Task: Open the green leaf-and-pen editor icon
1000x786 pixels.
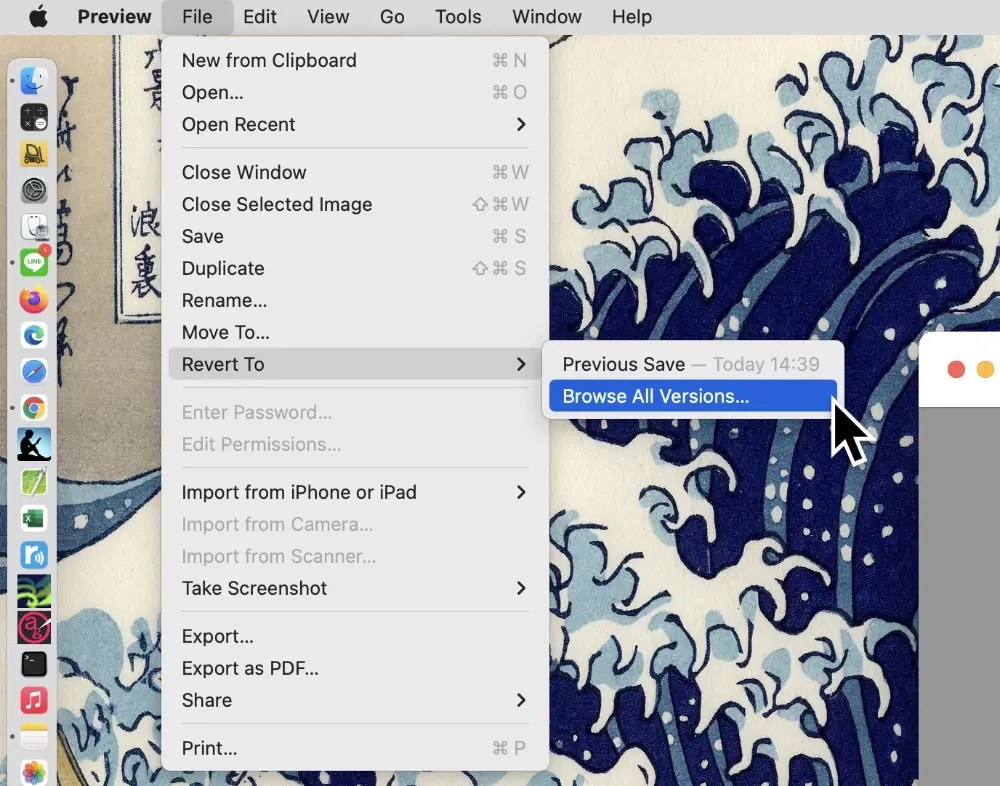Action: [x=33, y=482]
